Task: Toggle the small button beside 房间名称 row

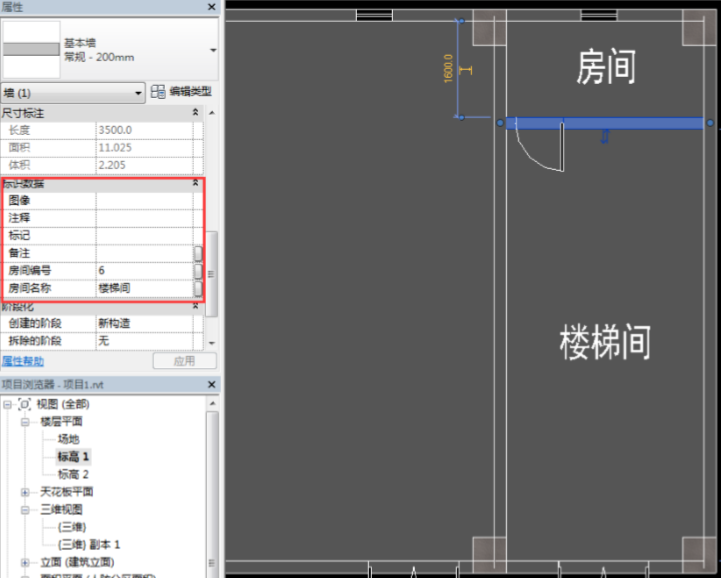Action: coord(198,288)
